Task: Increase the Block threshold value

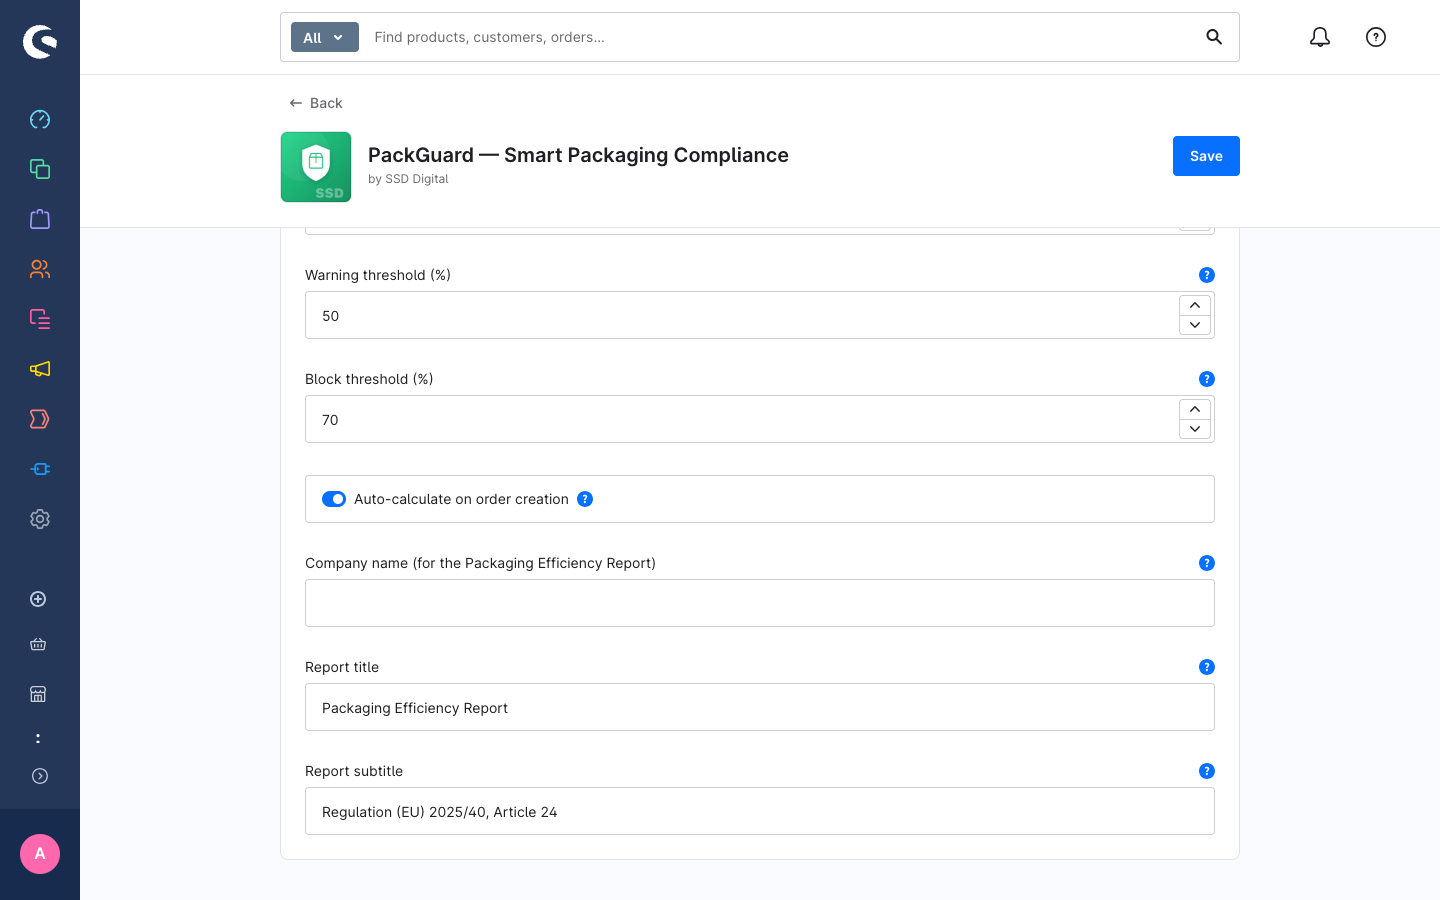Action: point(1195,409)
